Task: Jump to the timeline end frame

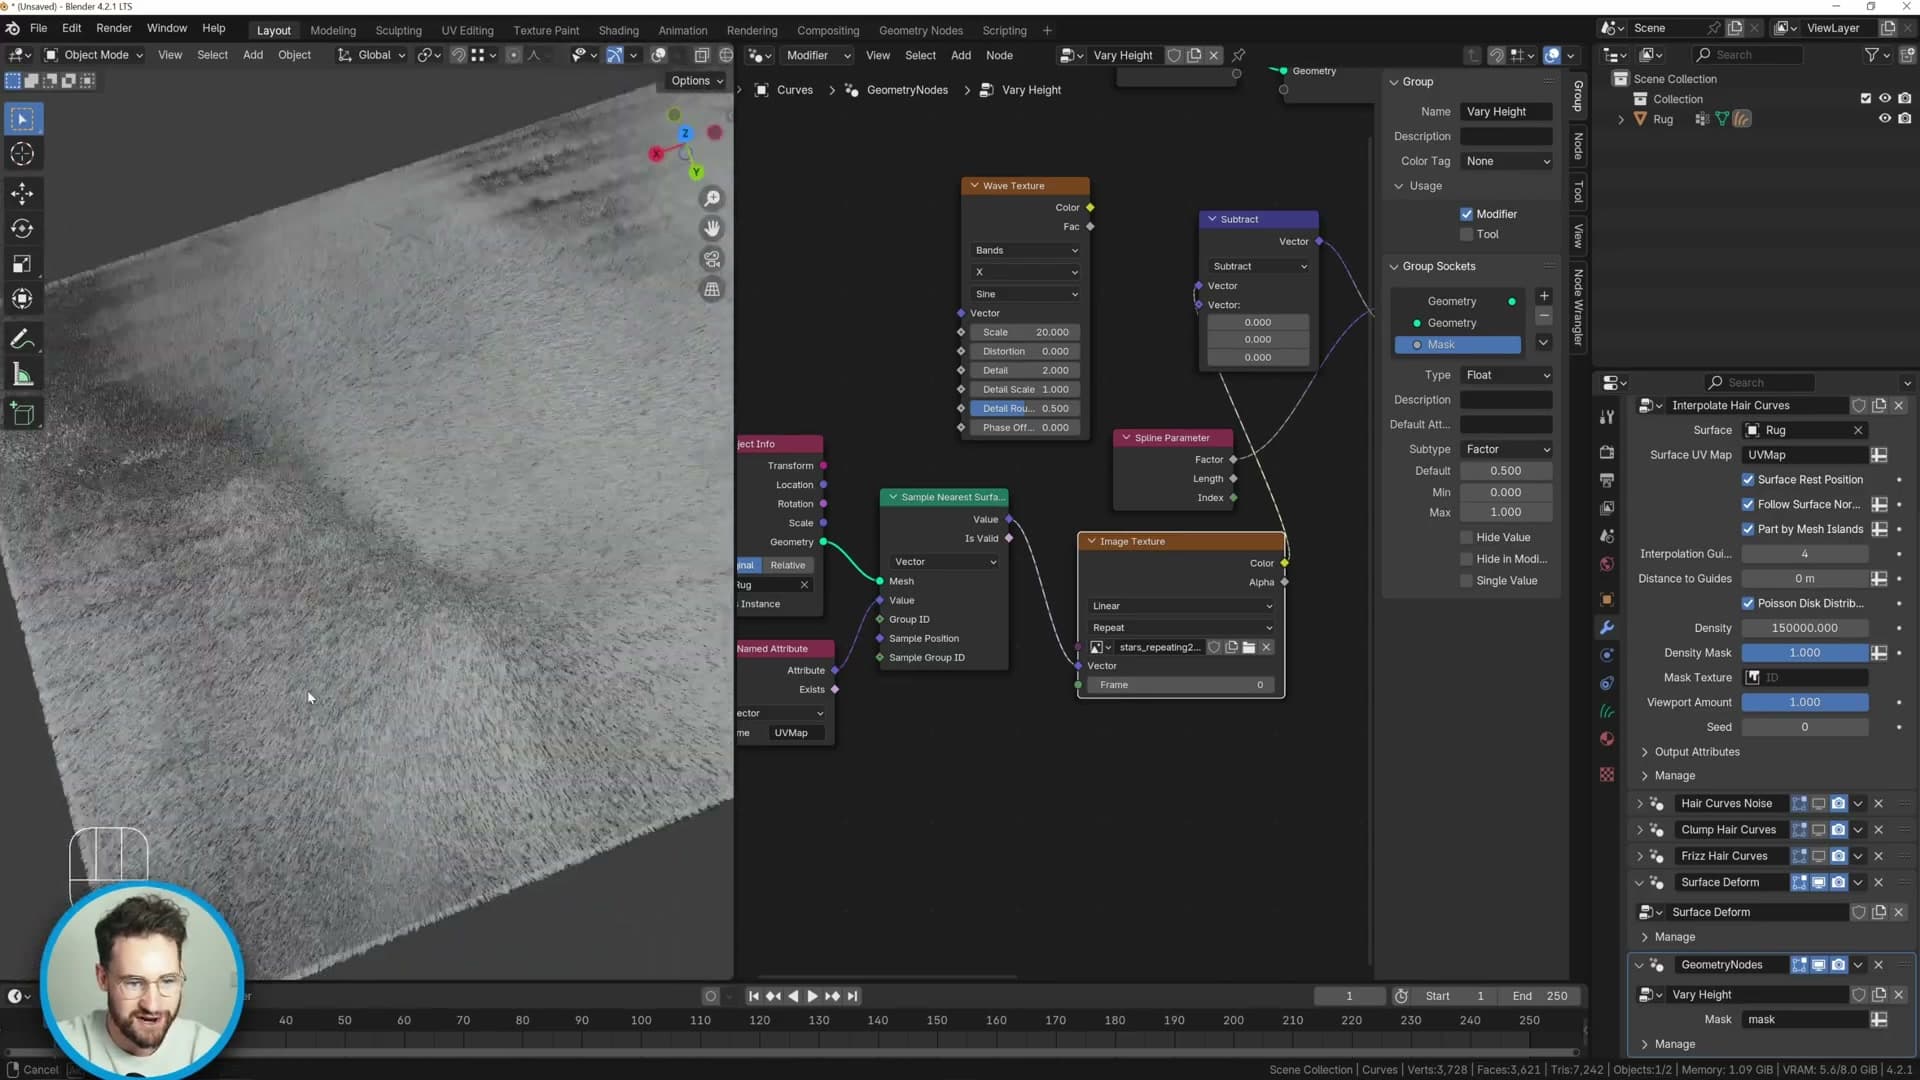Action: pyautogui.click(x=852, y=996)
